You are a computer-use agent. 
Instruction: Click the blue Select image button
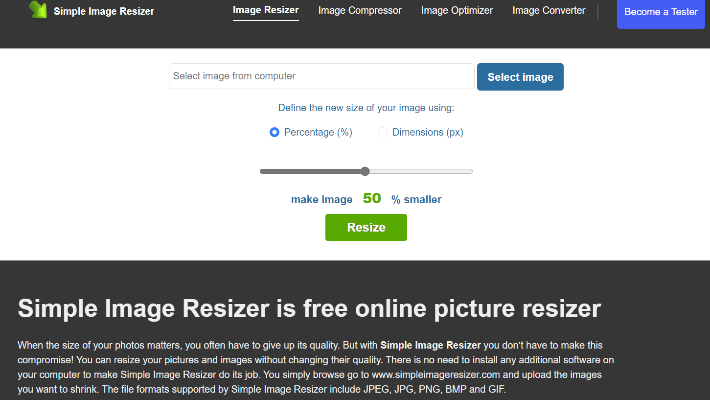click(x=520, y=77)
